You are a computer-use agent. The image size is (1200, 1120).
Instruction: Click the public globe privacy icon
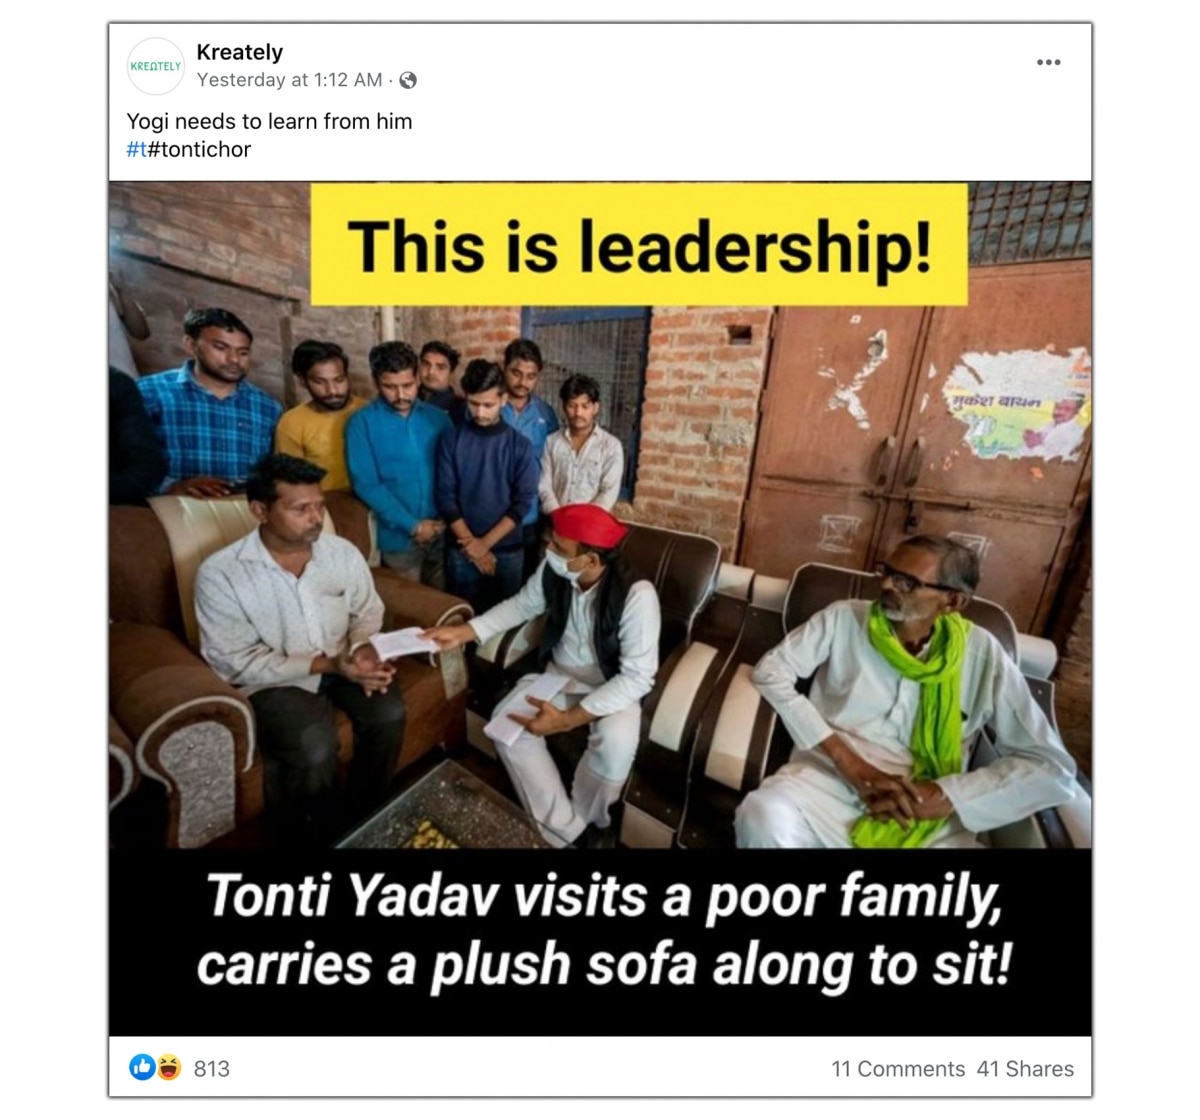408,80
